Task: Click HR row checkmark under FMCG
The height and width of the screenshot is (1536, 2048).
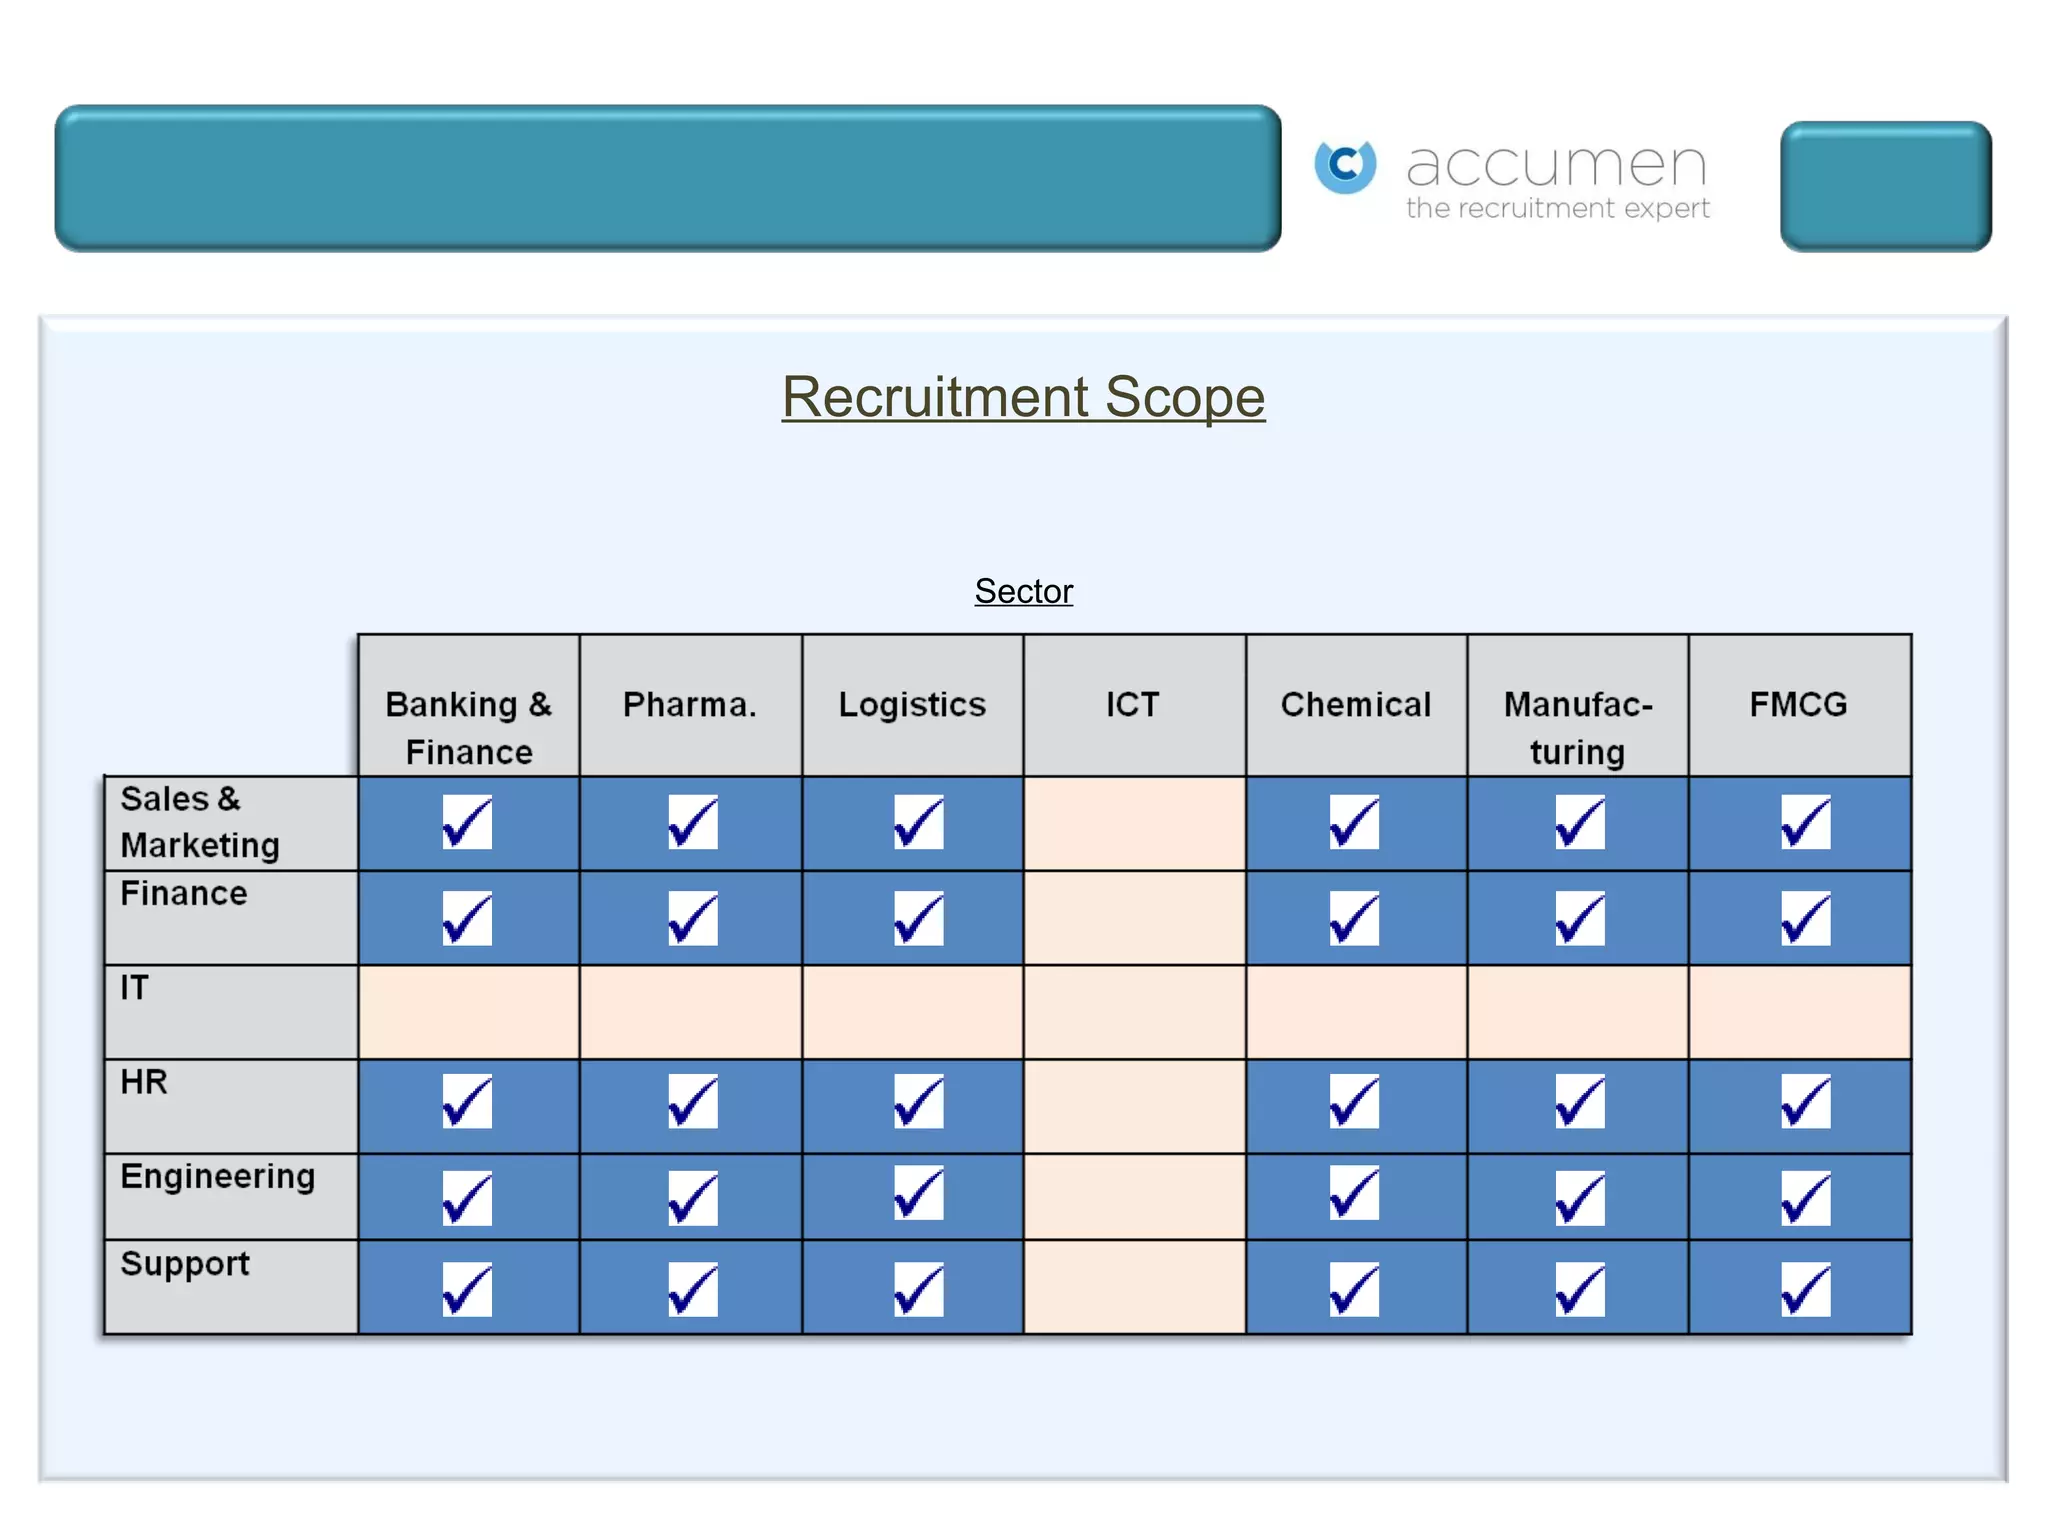Action: pyautogui.click(x=1806, y=1101)
